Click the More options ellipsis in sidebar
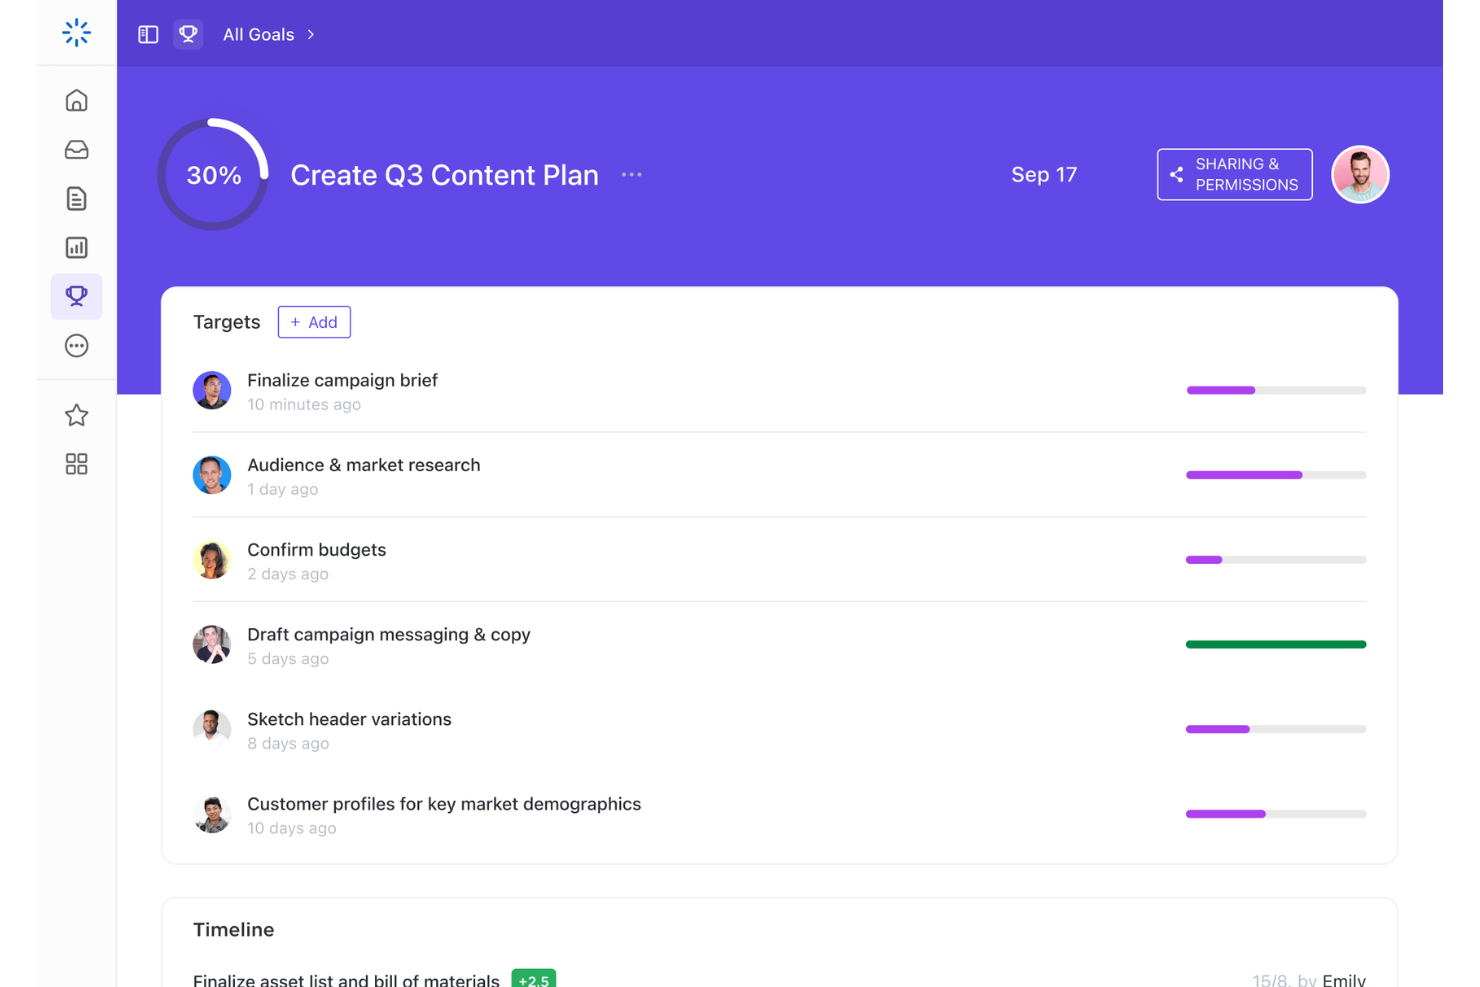The height and width of the screenshot is (987, 1480). click(x=76, y=345)
